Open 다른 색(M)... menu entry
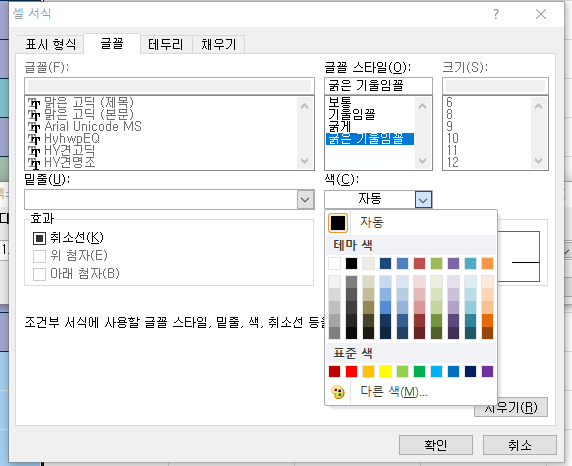Screen dimensions: 572x466 click(x=411, y=392)
